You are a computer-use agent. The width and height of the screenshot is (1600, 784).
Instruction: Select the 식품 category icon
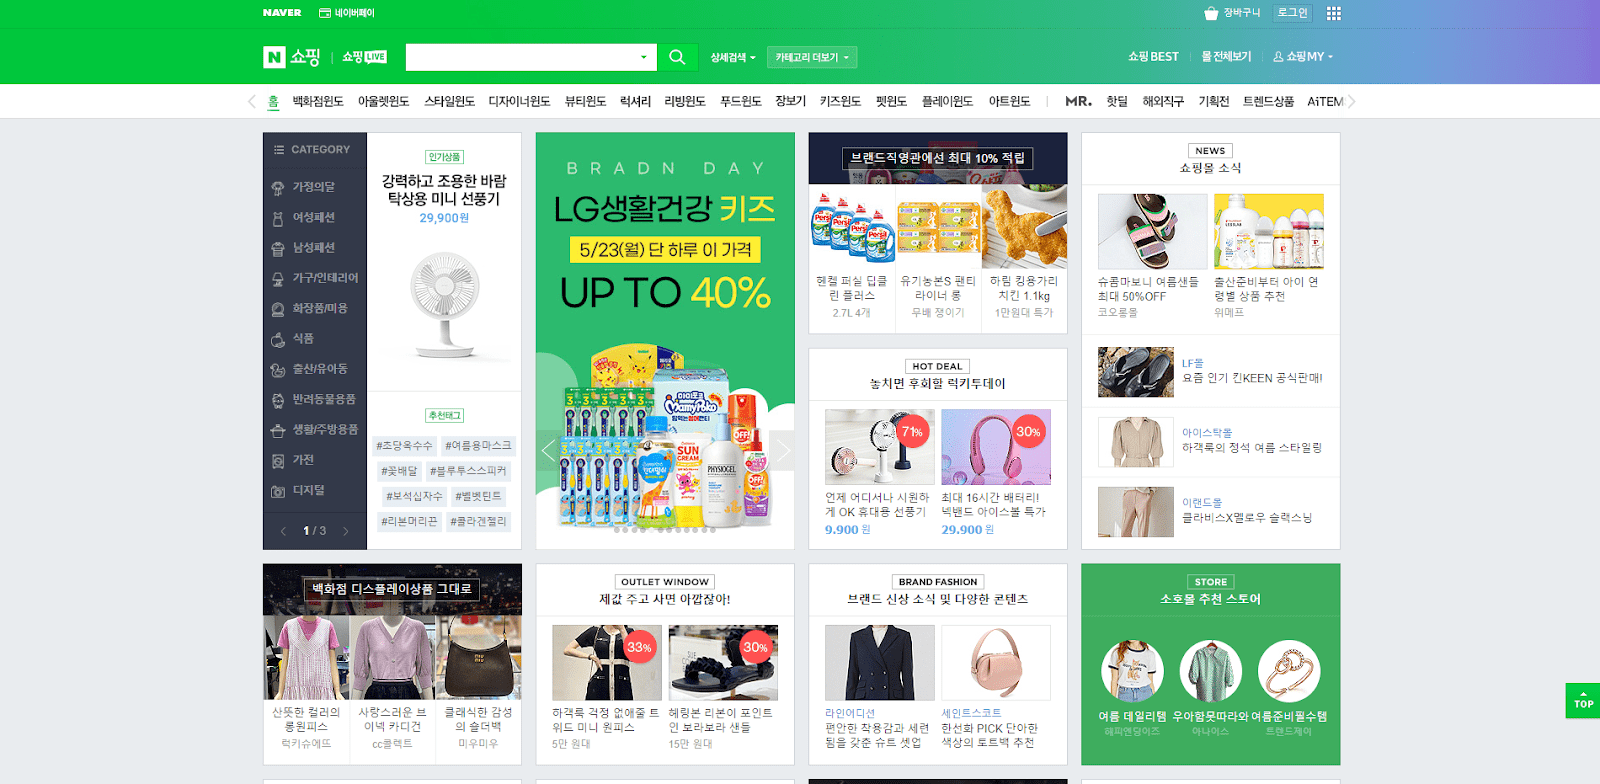pos(278,339)
